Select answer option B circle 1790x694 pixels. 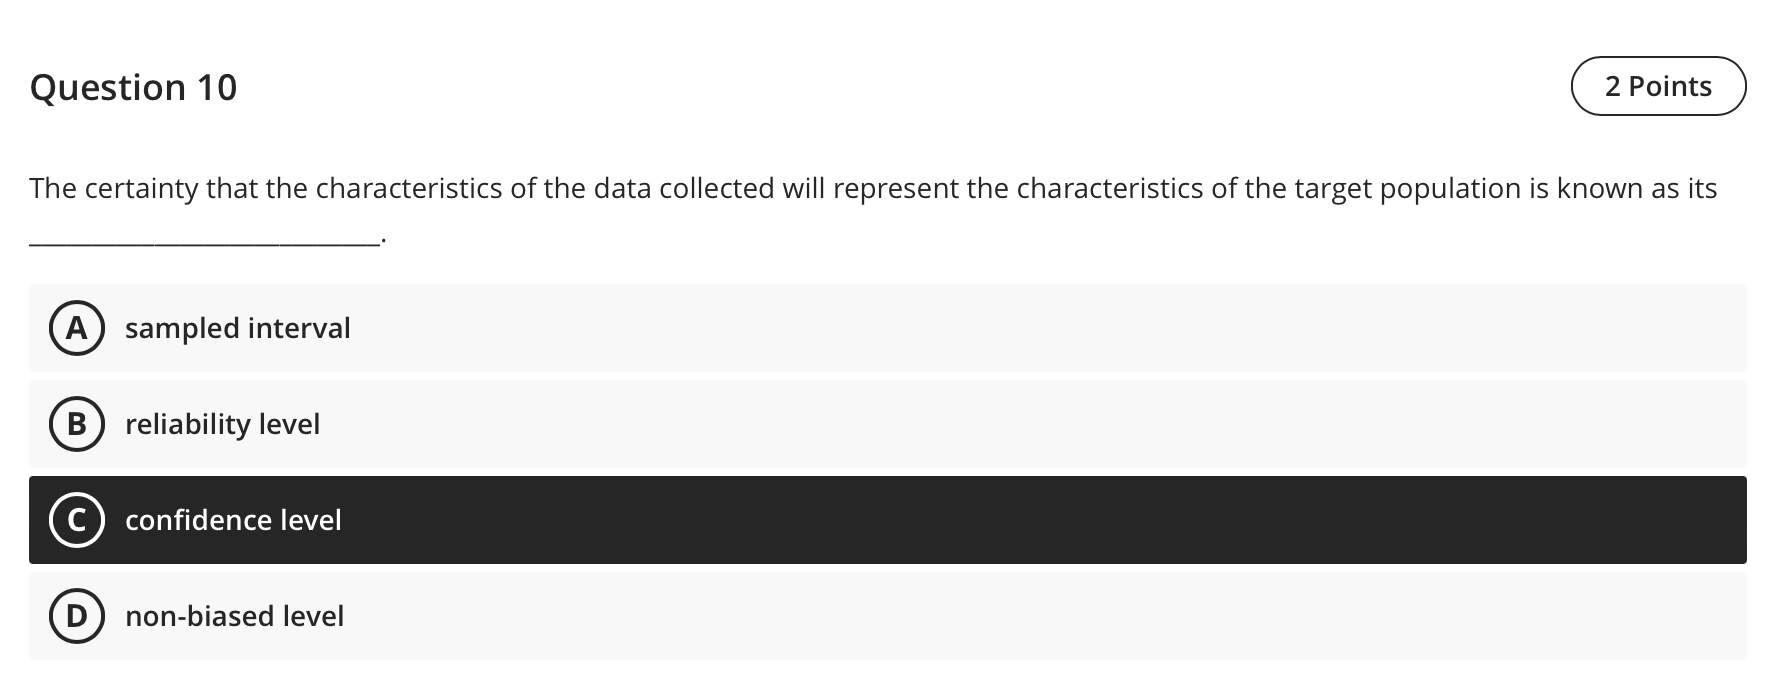click(x=76, y=424)
